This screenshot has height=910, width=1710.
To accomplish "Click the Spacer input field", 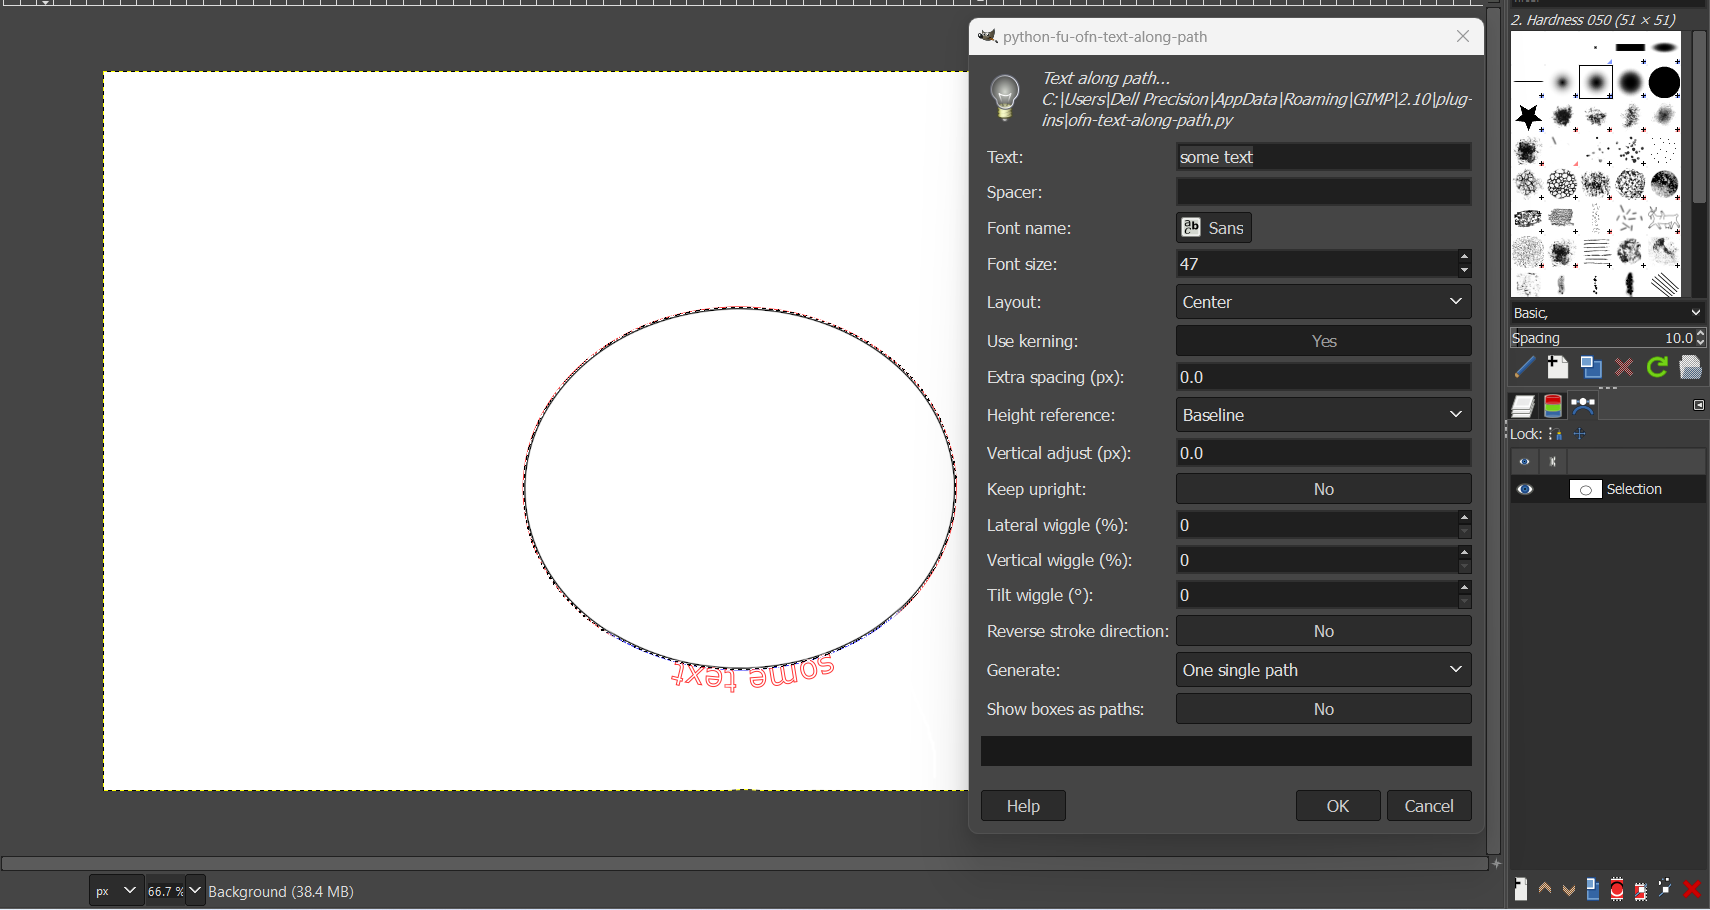I will [x=1323, y=192].
